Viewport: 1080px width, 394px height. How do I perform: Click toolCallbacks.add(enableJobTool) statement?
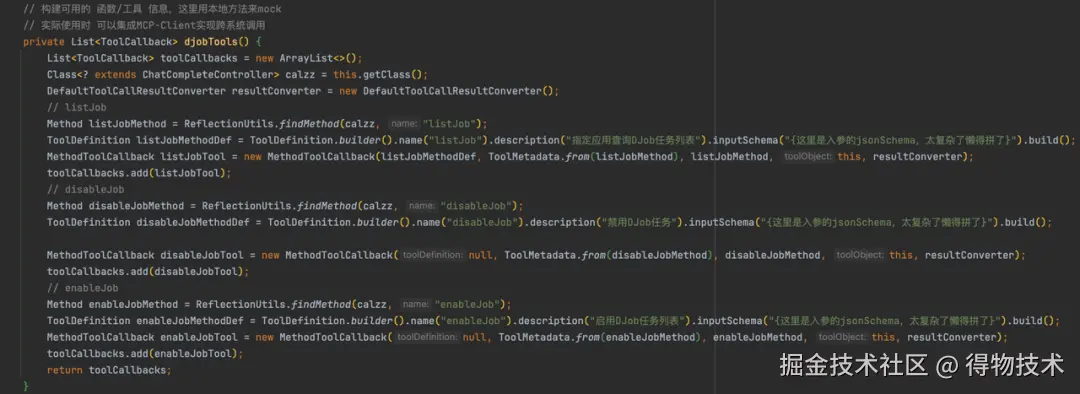pyautogui.click(x=145, y=353)
